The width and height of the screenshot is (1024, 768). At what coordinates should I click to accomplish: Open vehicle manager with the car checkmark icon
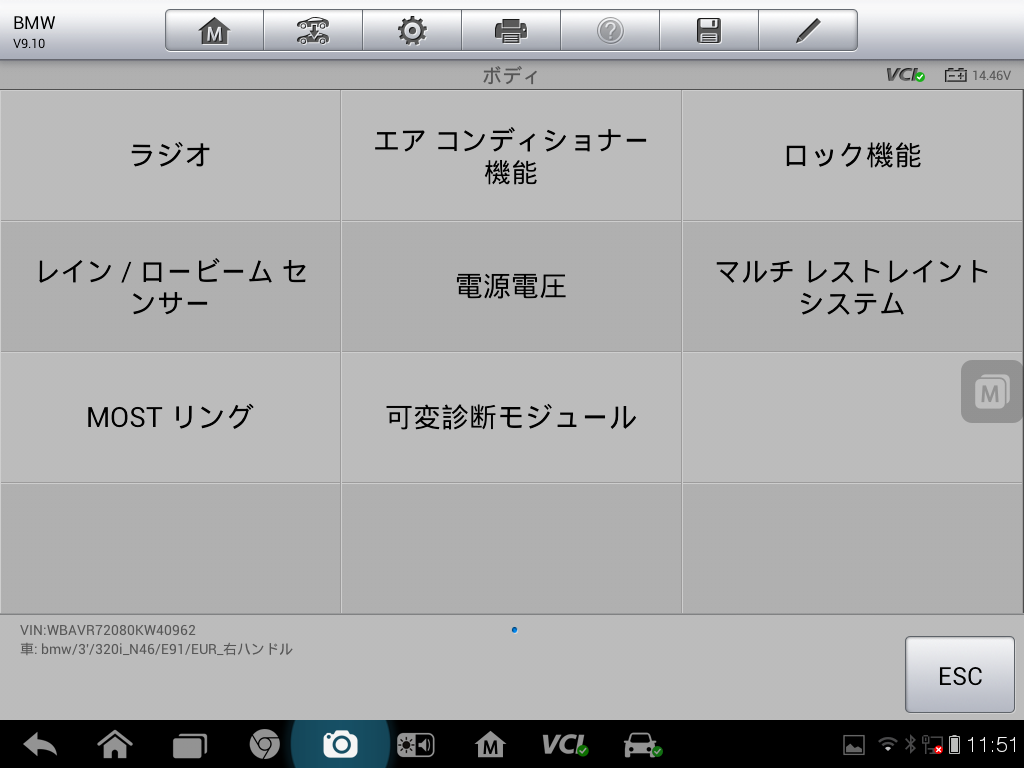click(x=640, y=742)
